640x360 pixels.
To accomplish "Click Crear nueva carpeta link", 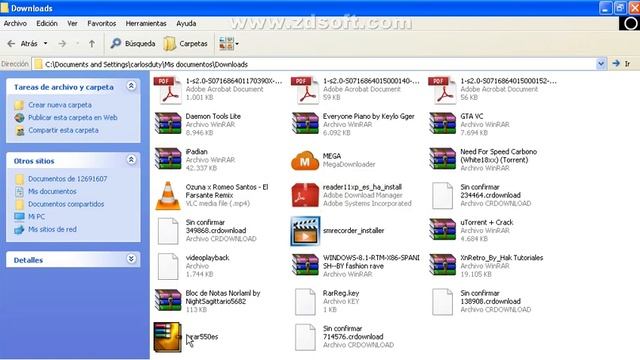I will (60, 105).
